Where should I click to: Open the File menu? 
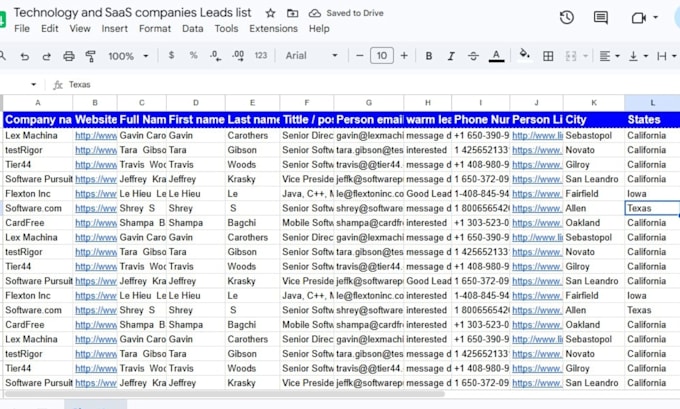point(22,29)
